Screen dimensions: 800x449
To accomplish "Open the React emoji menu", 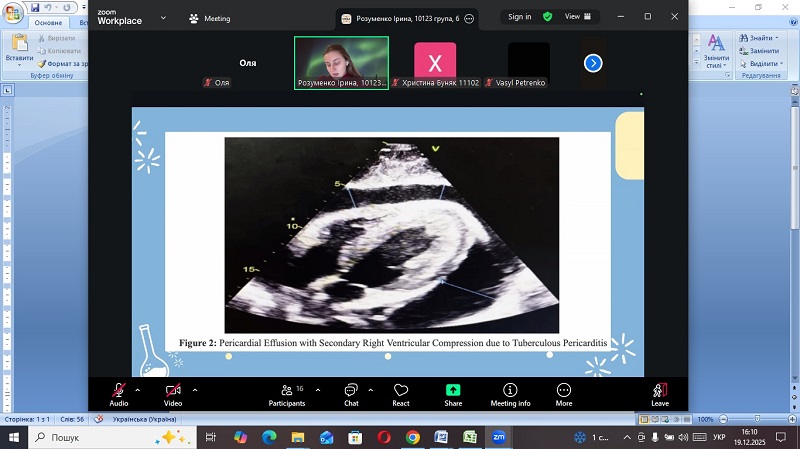I will (401, 393).
